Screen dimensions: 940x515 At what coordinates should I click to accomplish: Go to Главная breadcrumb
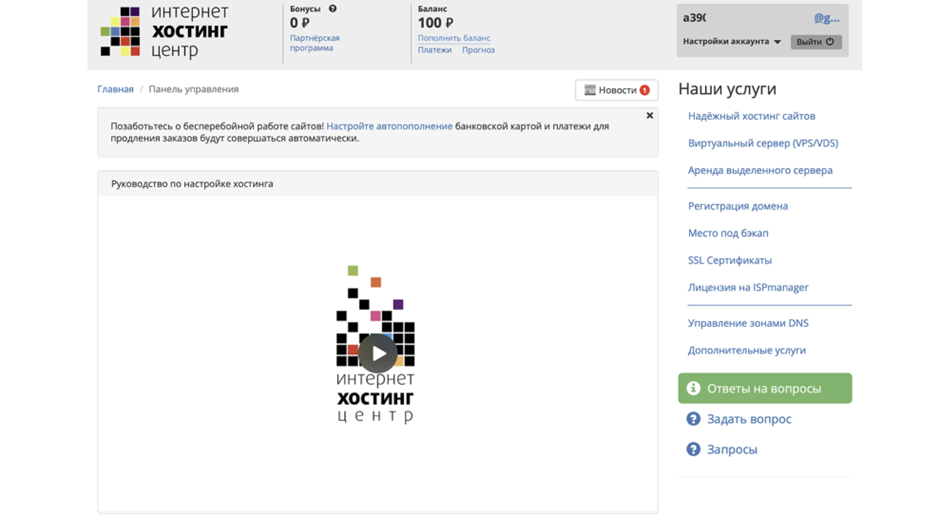tap(115, 89)
